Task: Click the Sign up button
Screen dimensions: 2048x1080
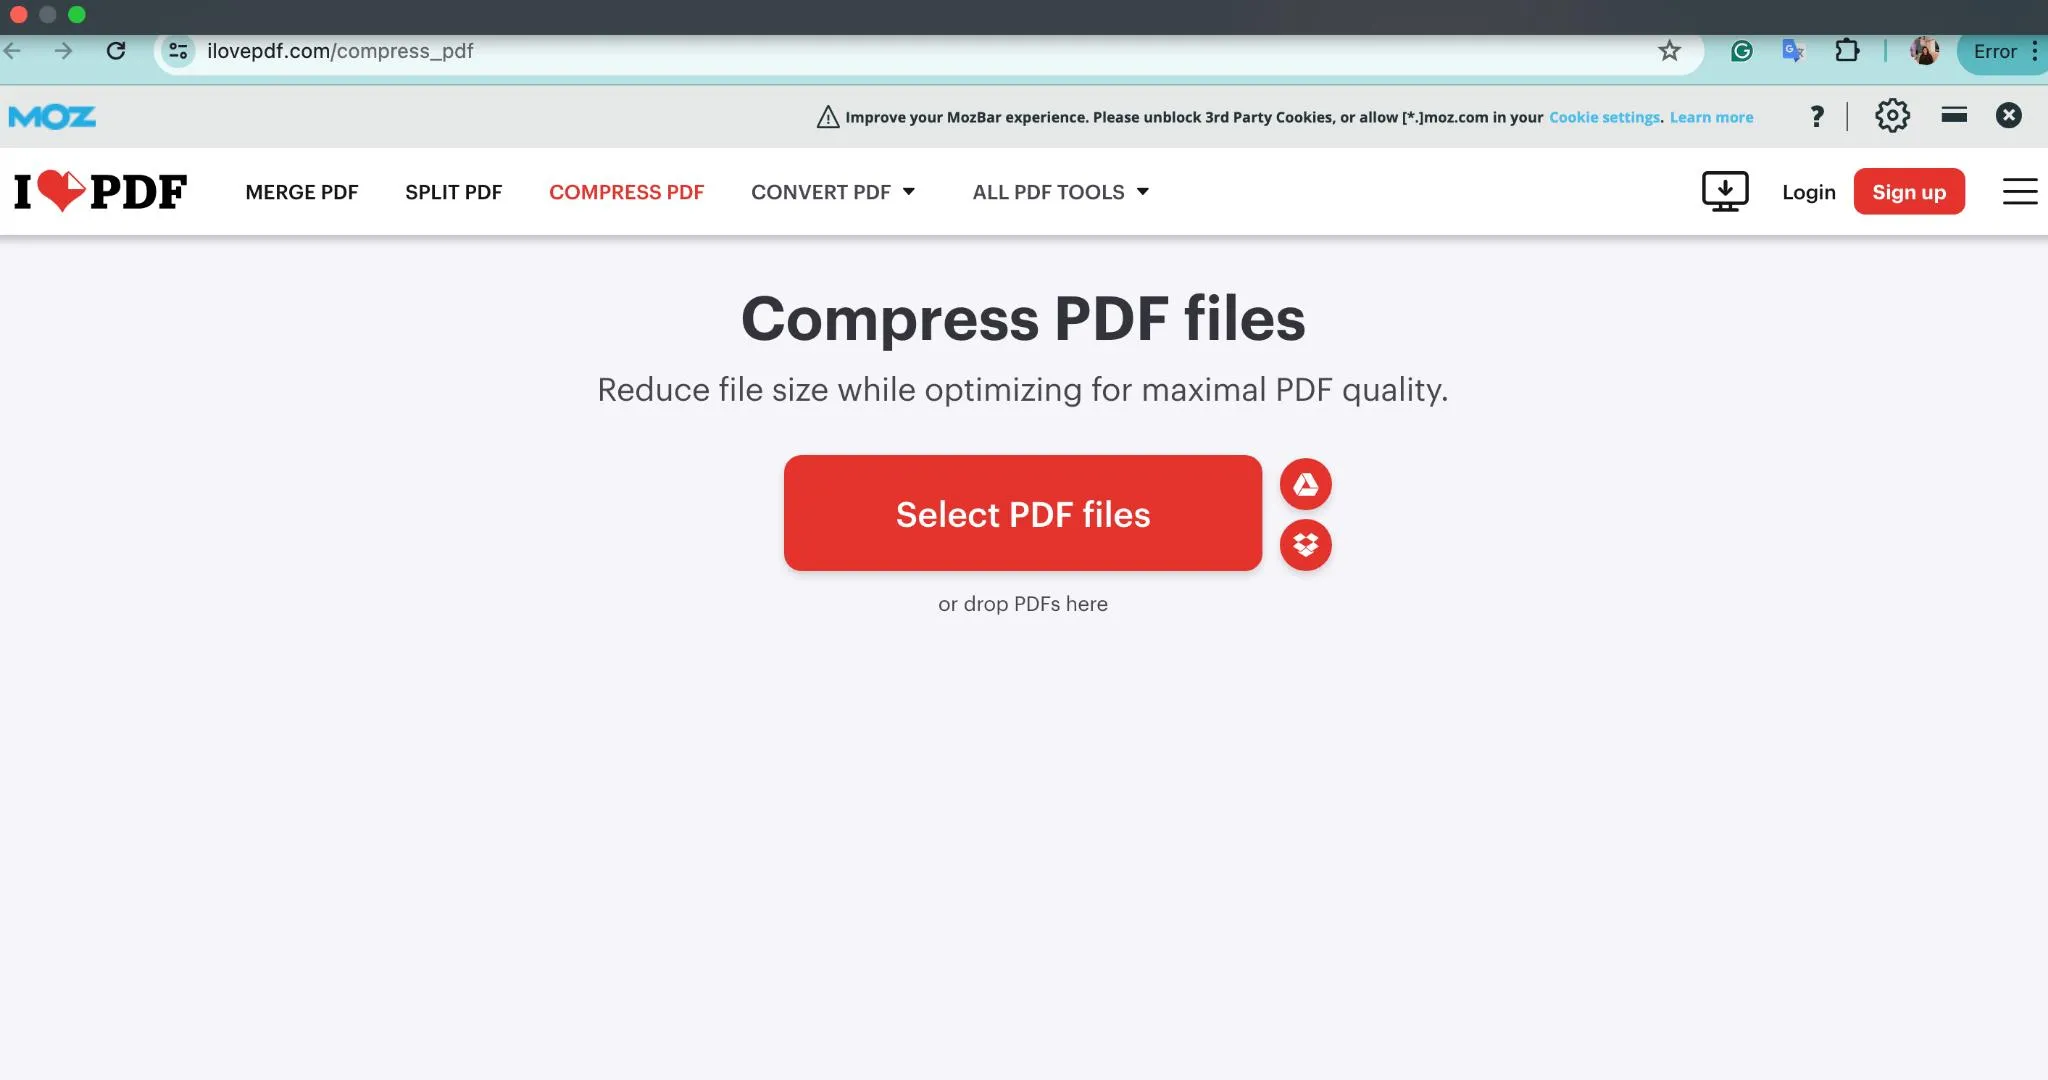Action: 1910,191
